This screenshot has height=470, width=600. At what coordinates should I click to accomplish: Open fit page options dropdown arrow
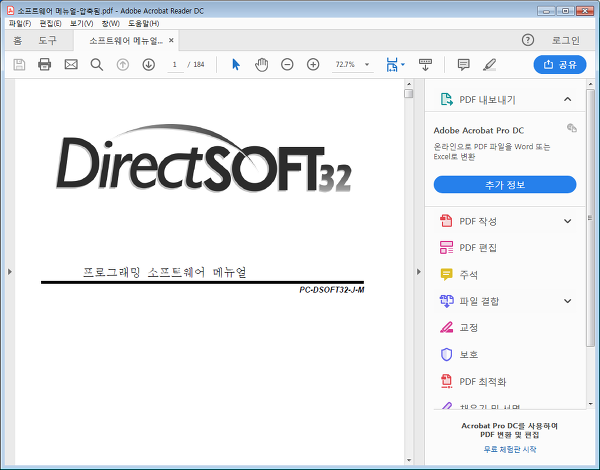tap(403, 65)
